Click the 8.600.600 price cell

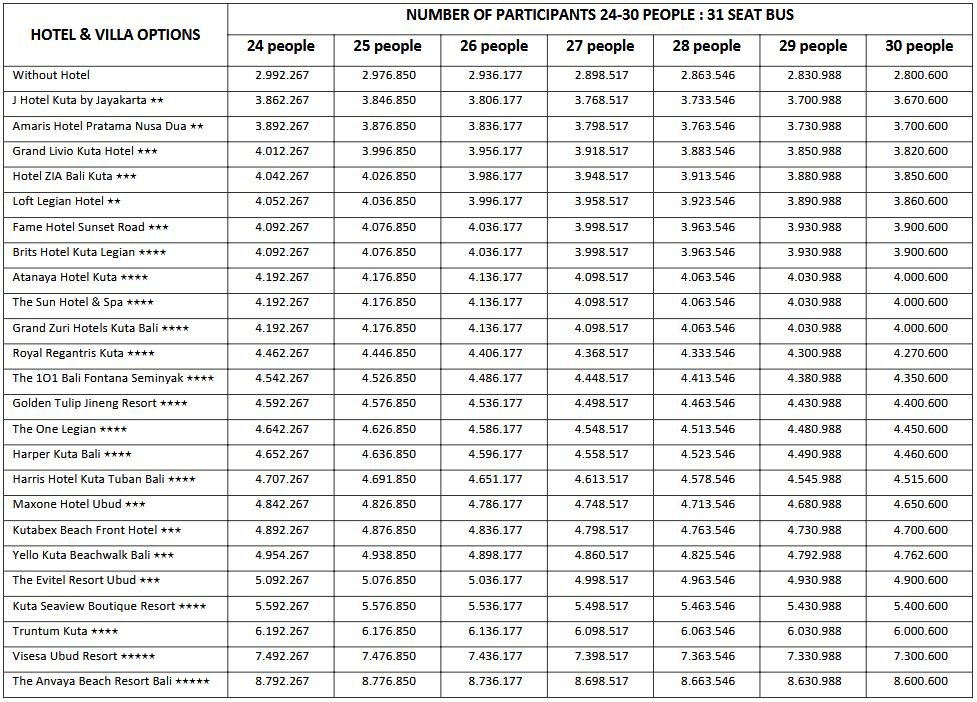921,681
